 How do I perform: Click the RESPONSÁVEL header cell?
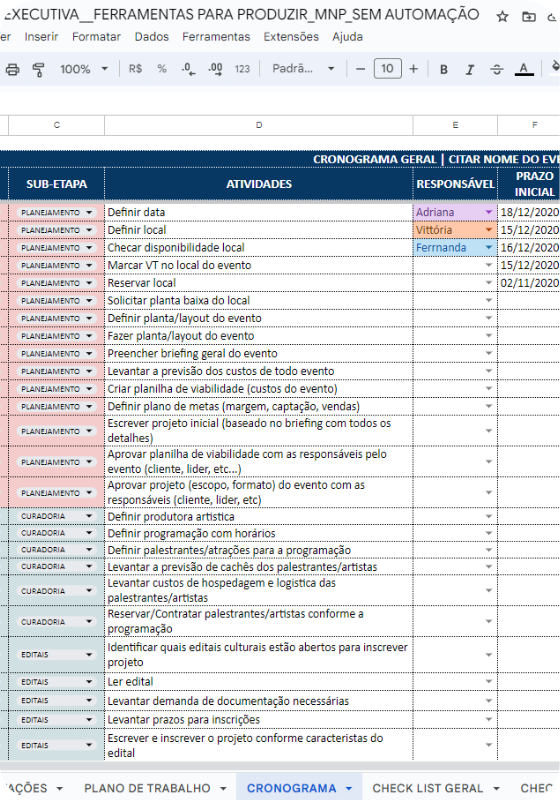[455, 184]
